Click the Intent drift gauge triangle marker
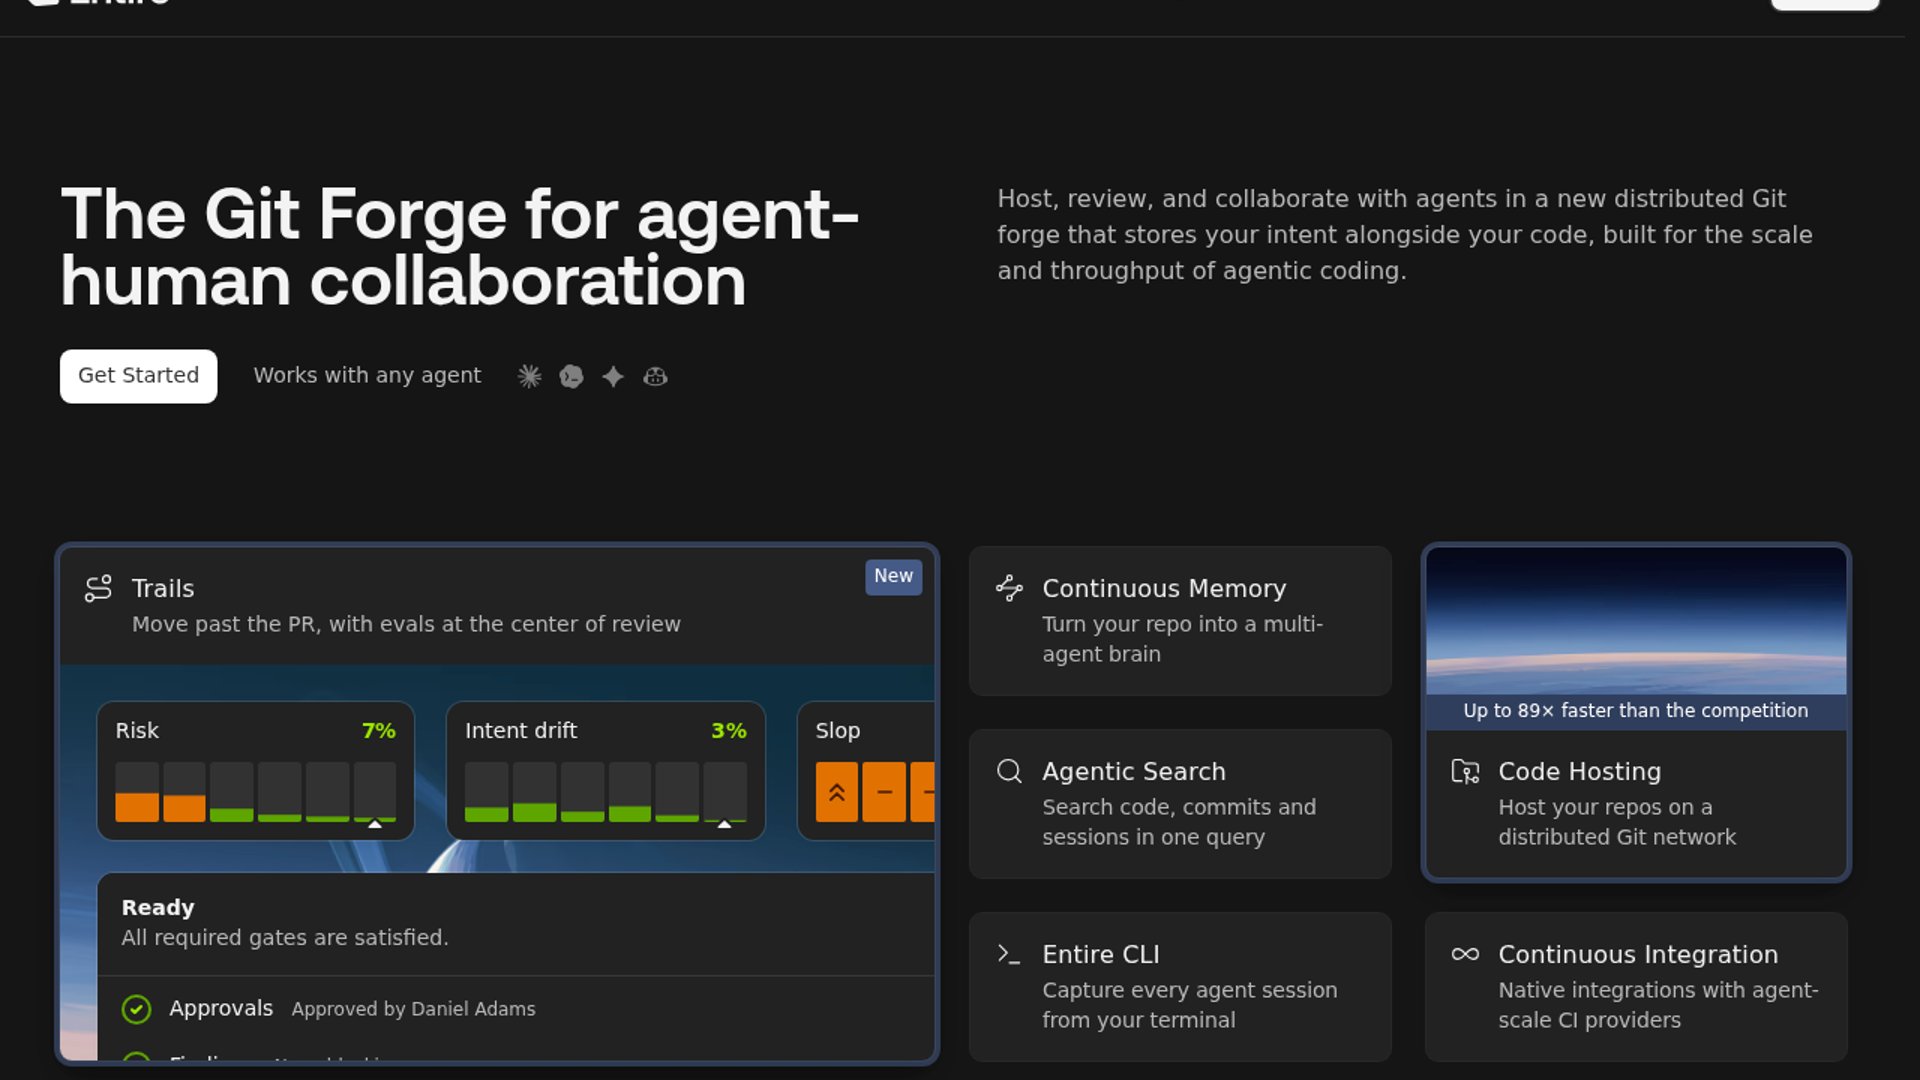Screen dimensions: 1920x1080 coord(724,824)
